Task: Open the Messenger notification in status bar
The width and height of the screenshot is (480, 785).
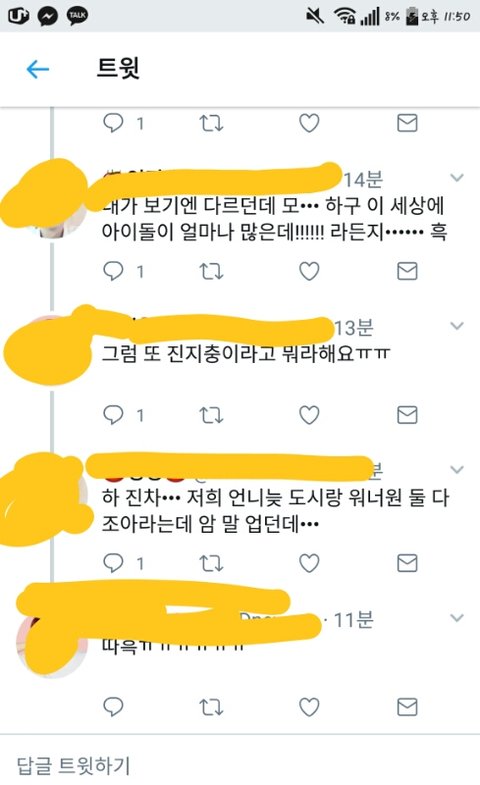Action: [x=48, y=17]
